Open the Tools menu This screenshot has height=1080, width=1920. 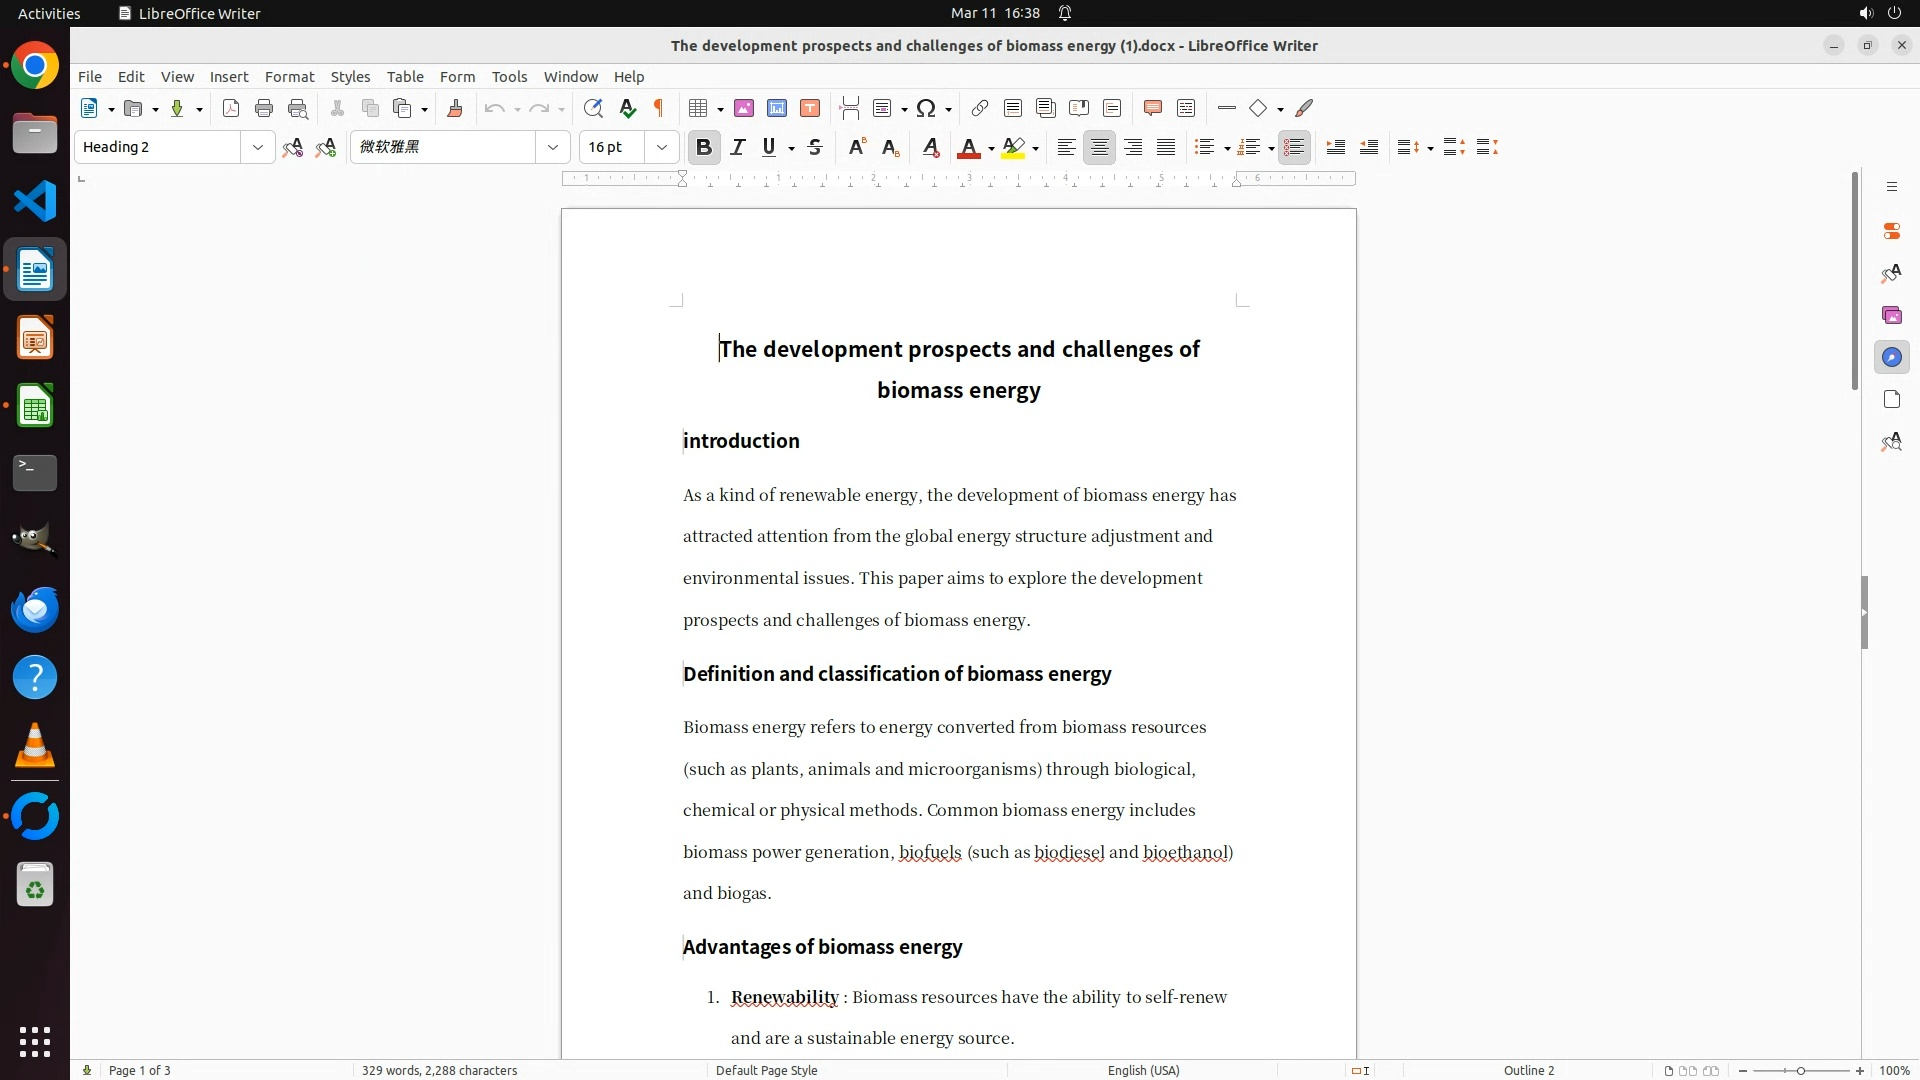(509, 77)
